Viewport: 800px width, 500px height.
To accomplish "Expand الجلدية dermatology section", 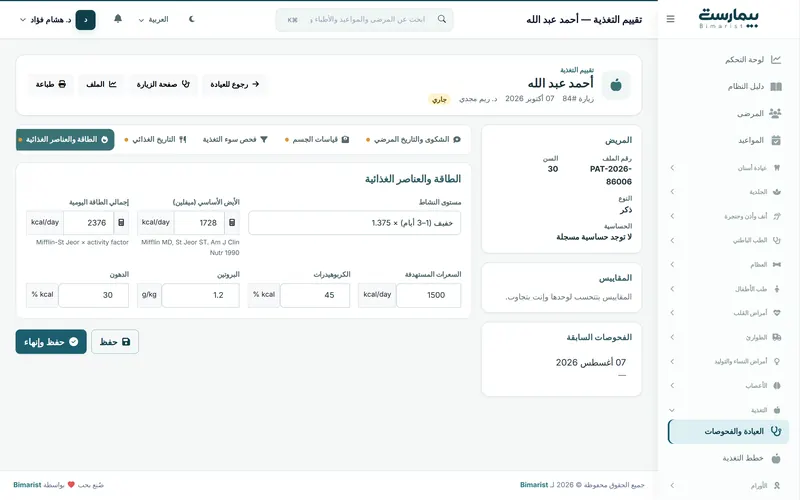I will point(728,192).
